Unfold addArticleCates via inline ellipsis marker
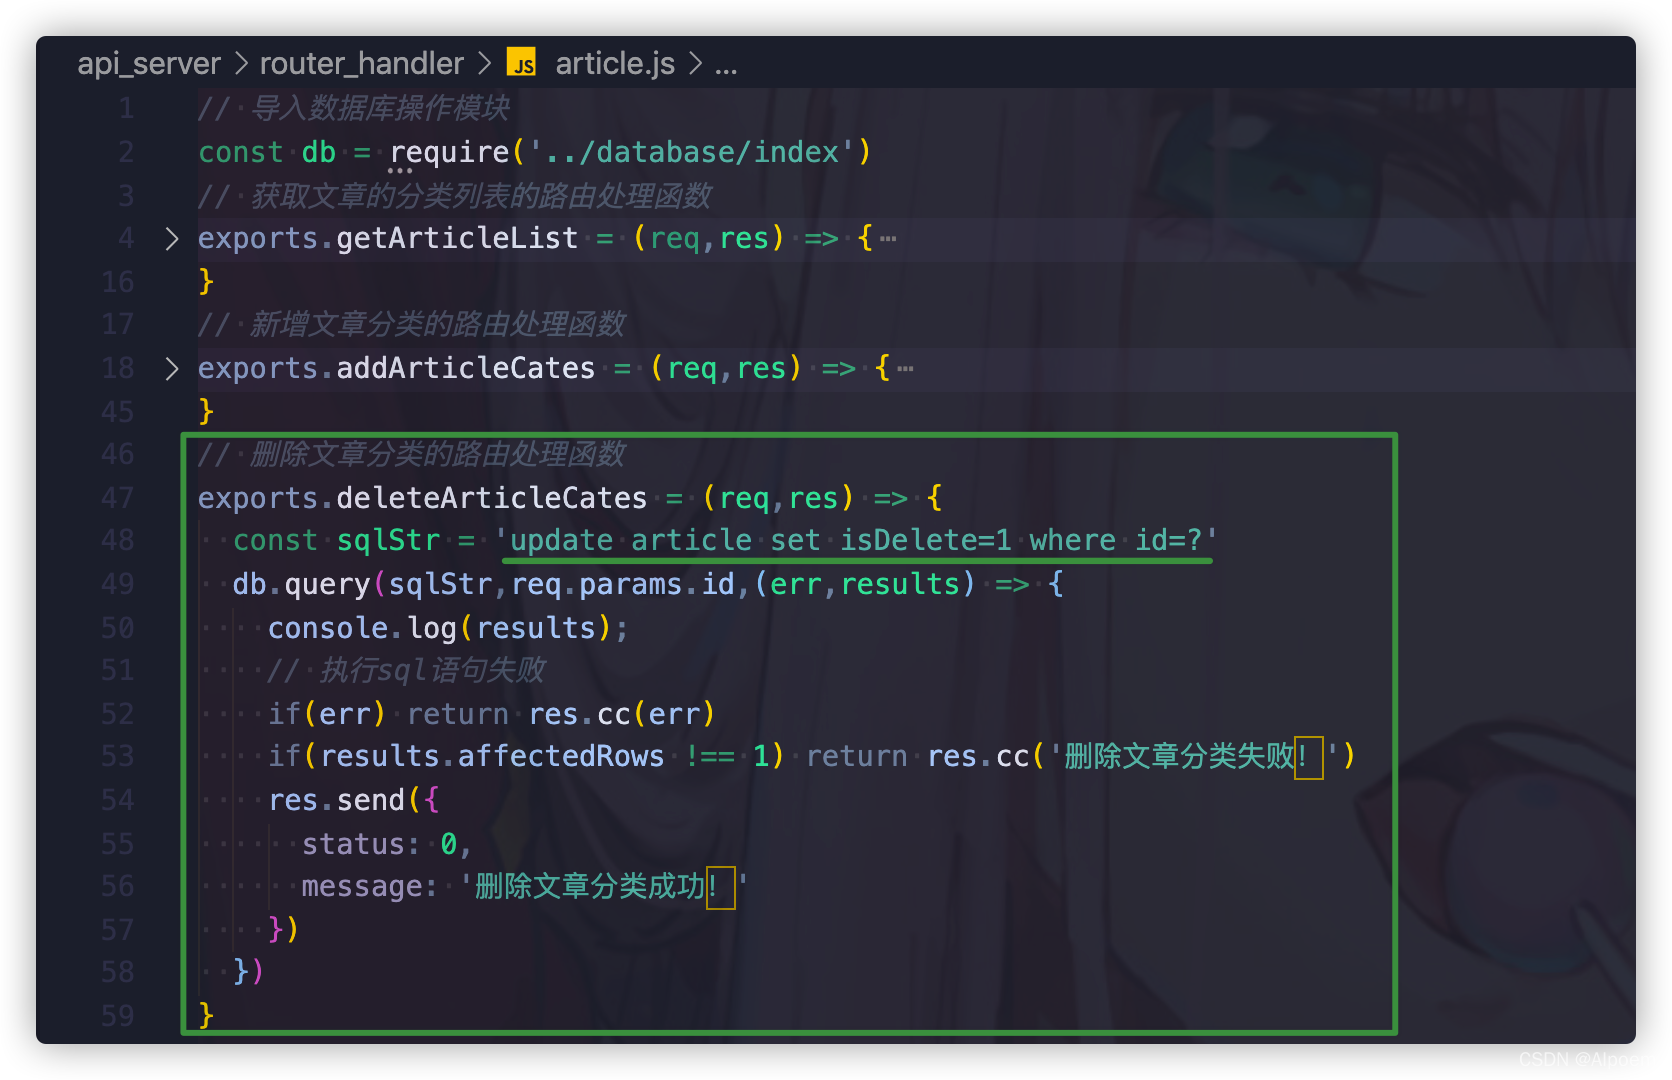 [x=905, y=369]
